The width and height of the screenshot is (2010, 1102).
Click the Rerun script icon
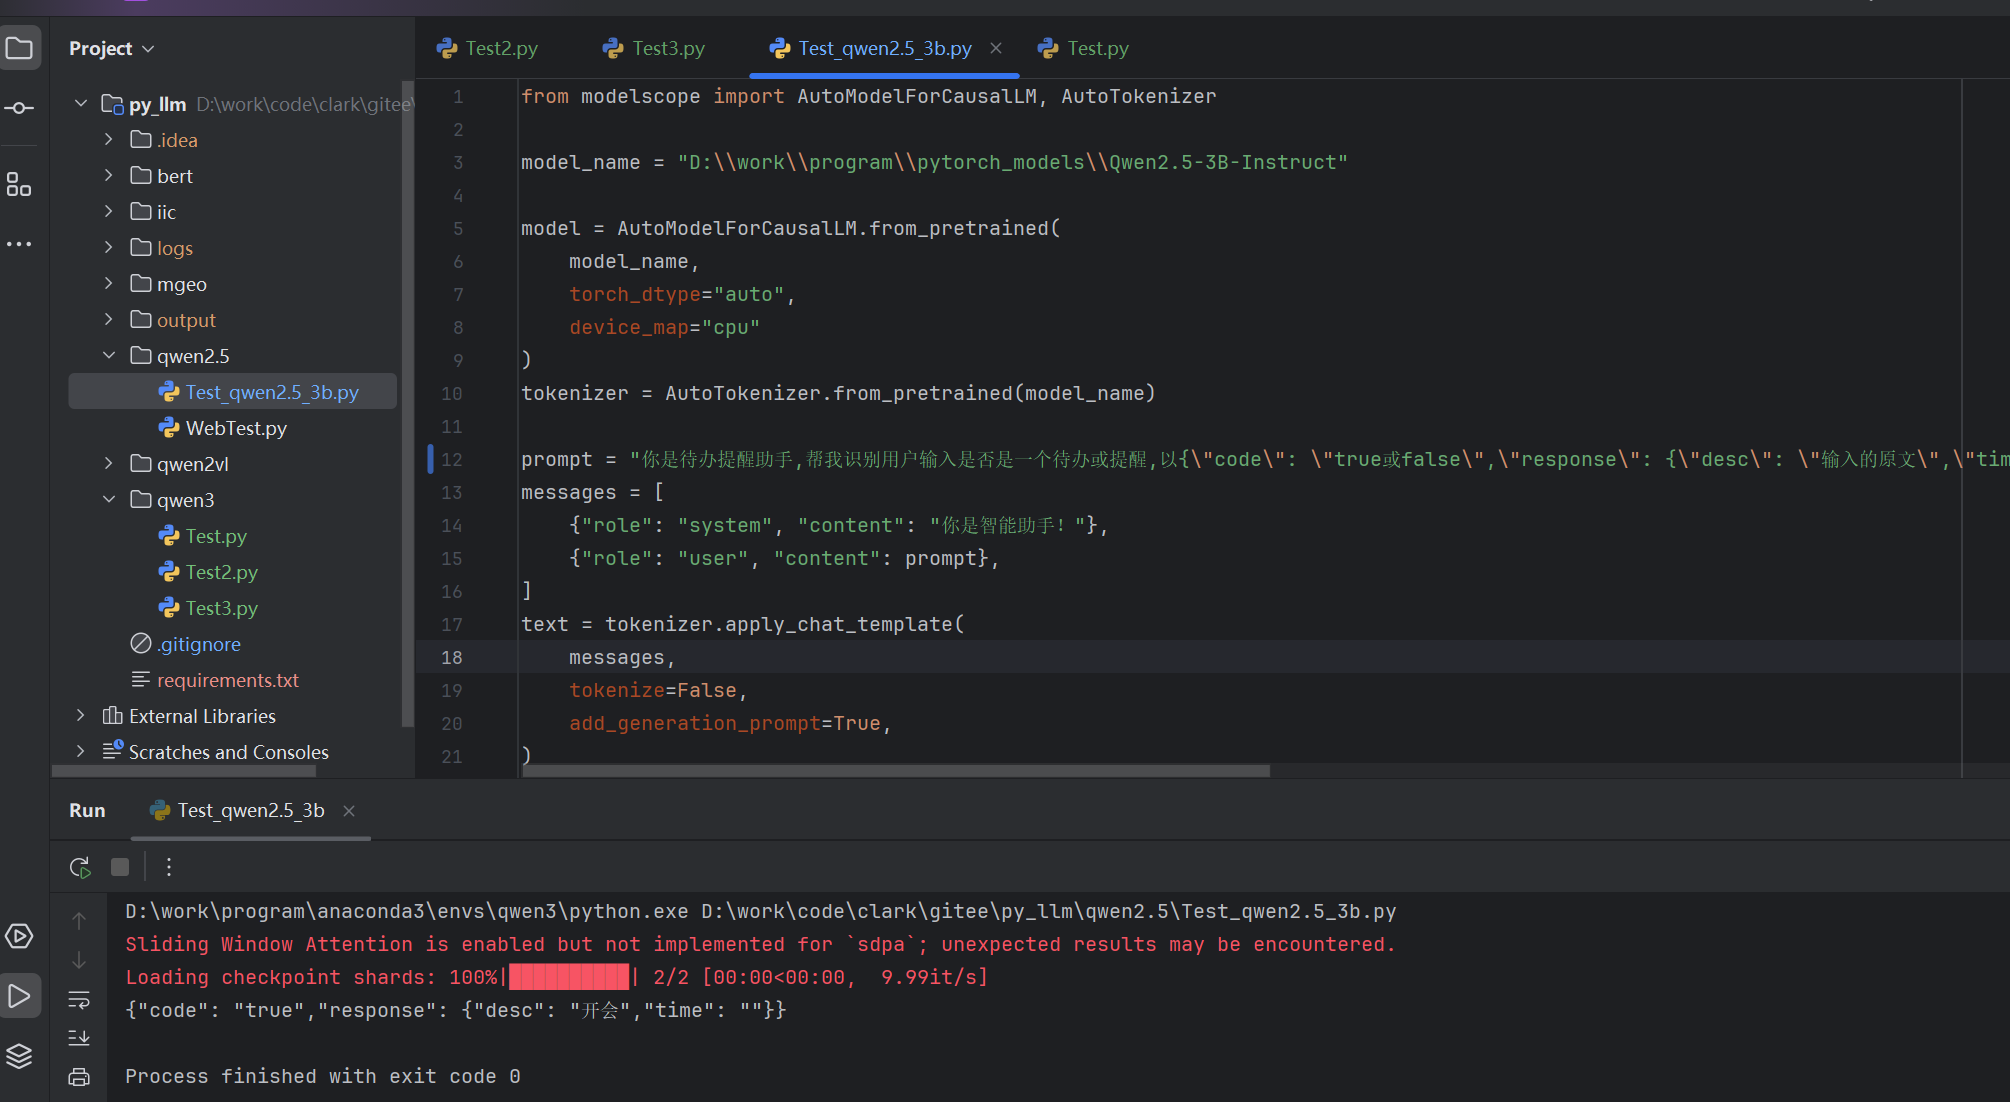coord(80,867)
